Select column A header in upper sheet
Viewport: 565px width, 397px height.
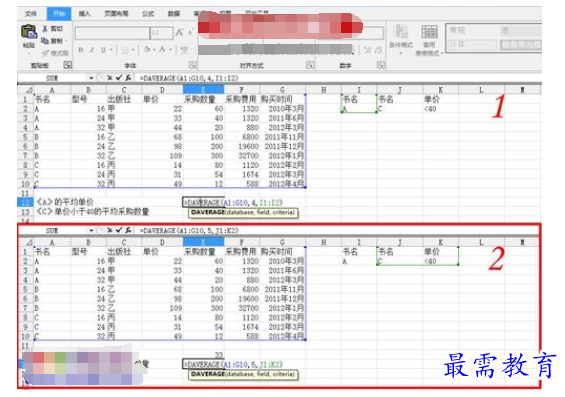[52, 90]
